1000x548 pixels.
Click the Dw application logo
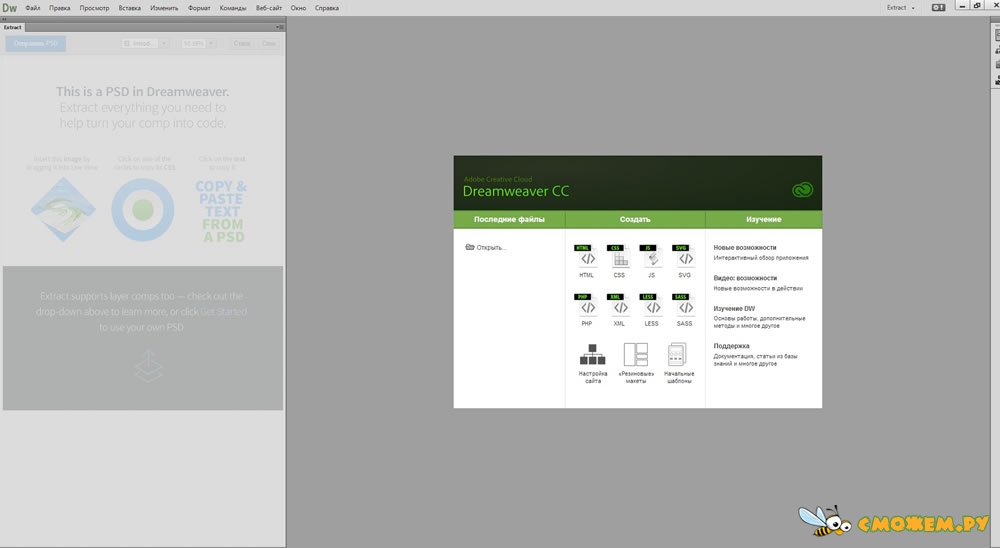(x=10, y=8)
